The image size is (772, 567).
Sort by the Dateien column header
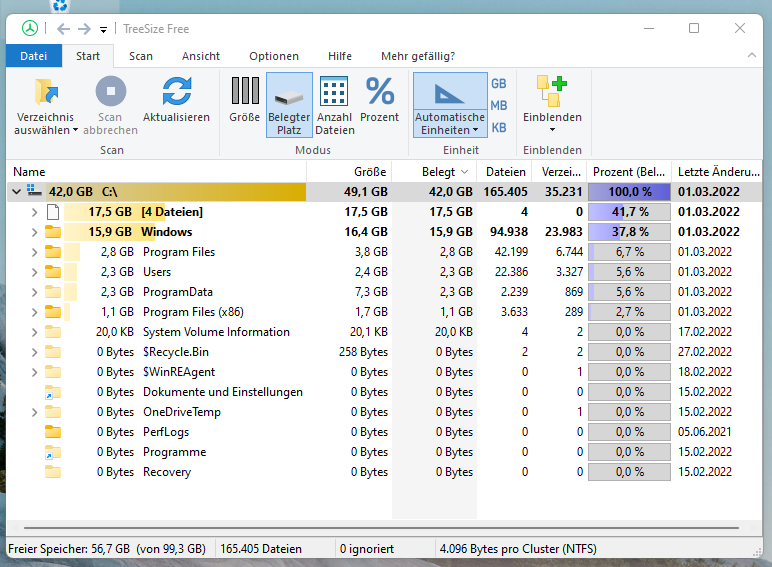click(x=504, y=172)
